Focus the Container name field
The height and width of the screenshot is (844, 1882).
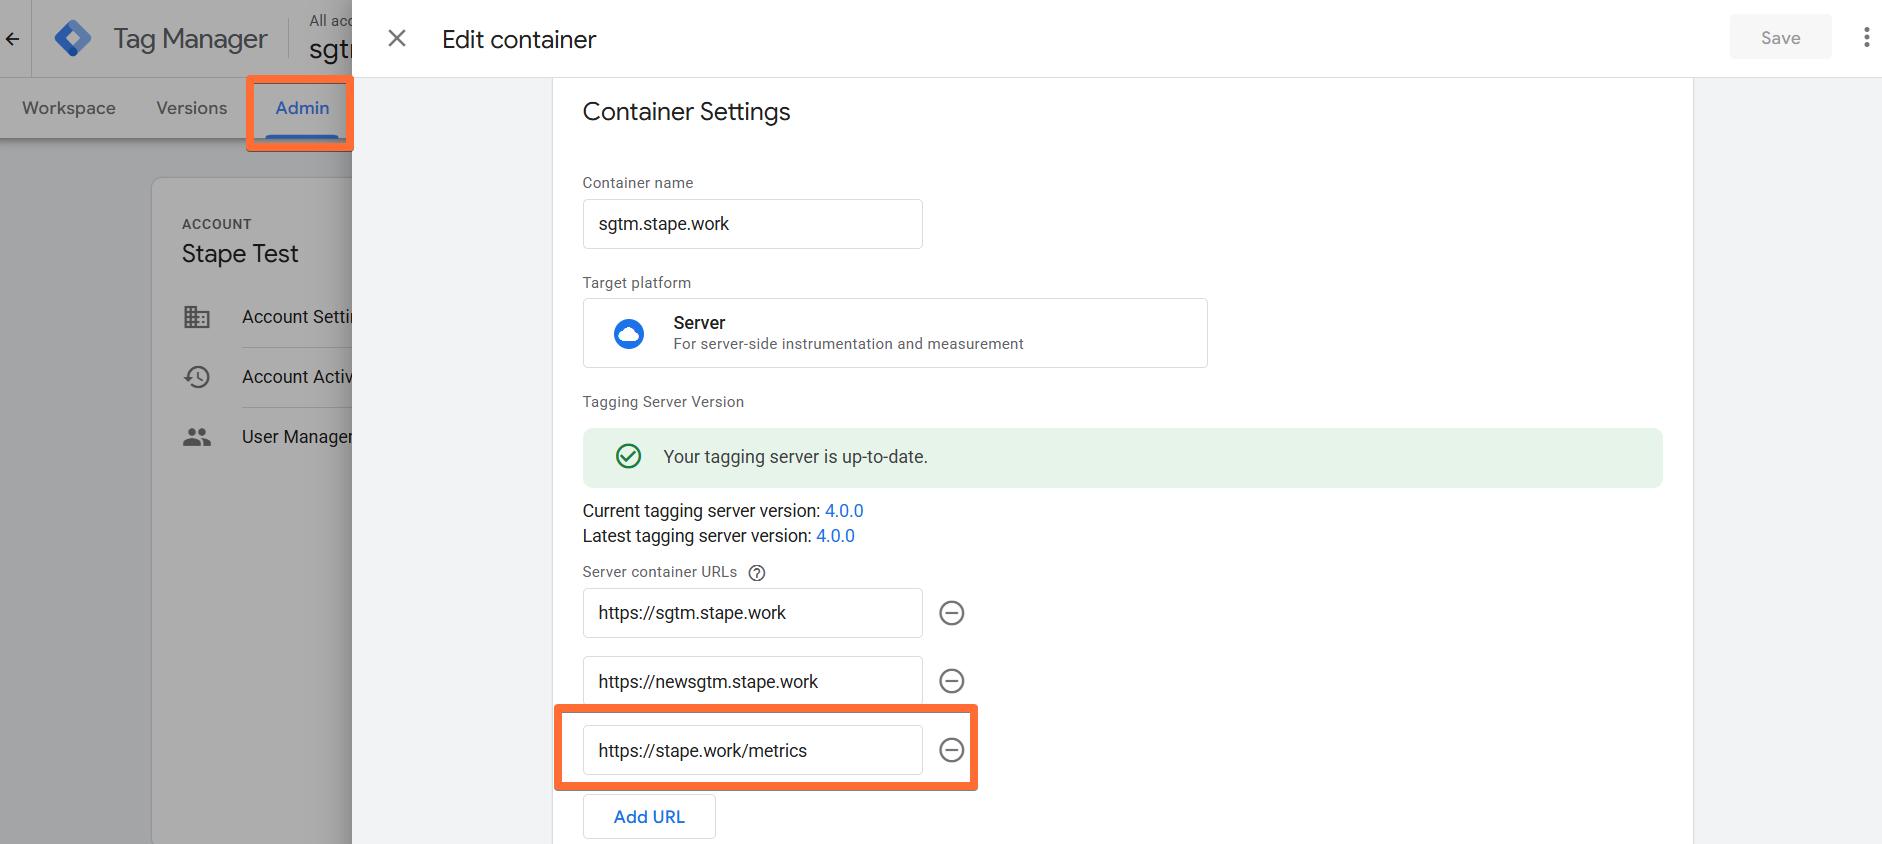[x=752, y=224]
